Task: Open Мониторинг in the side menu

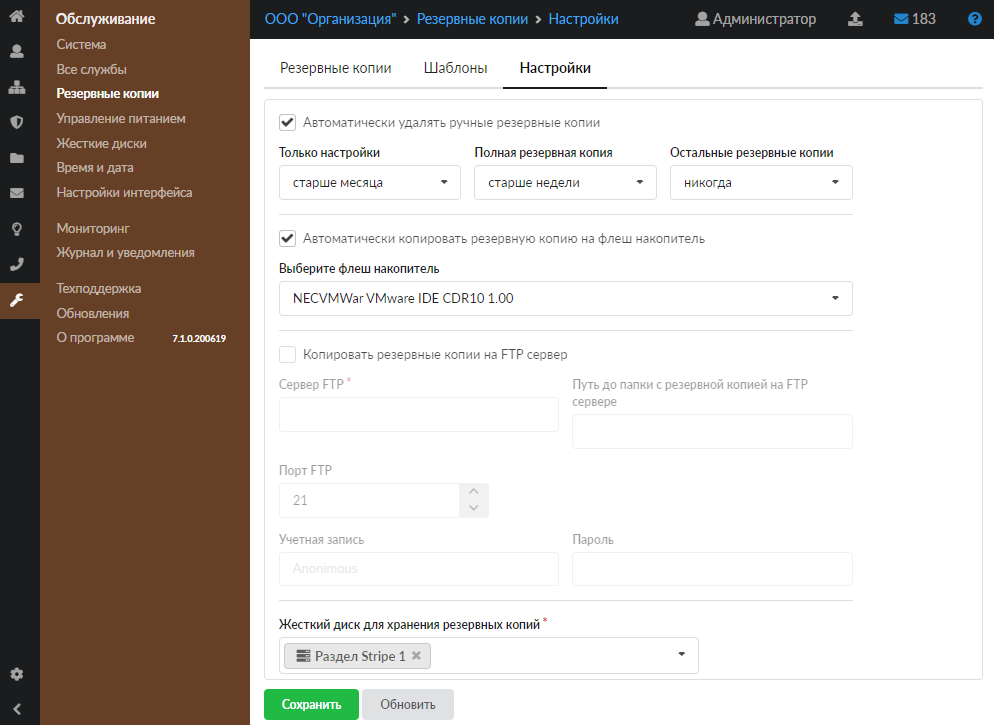Action: [x=93, y=228]
